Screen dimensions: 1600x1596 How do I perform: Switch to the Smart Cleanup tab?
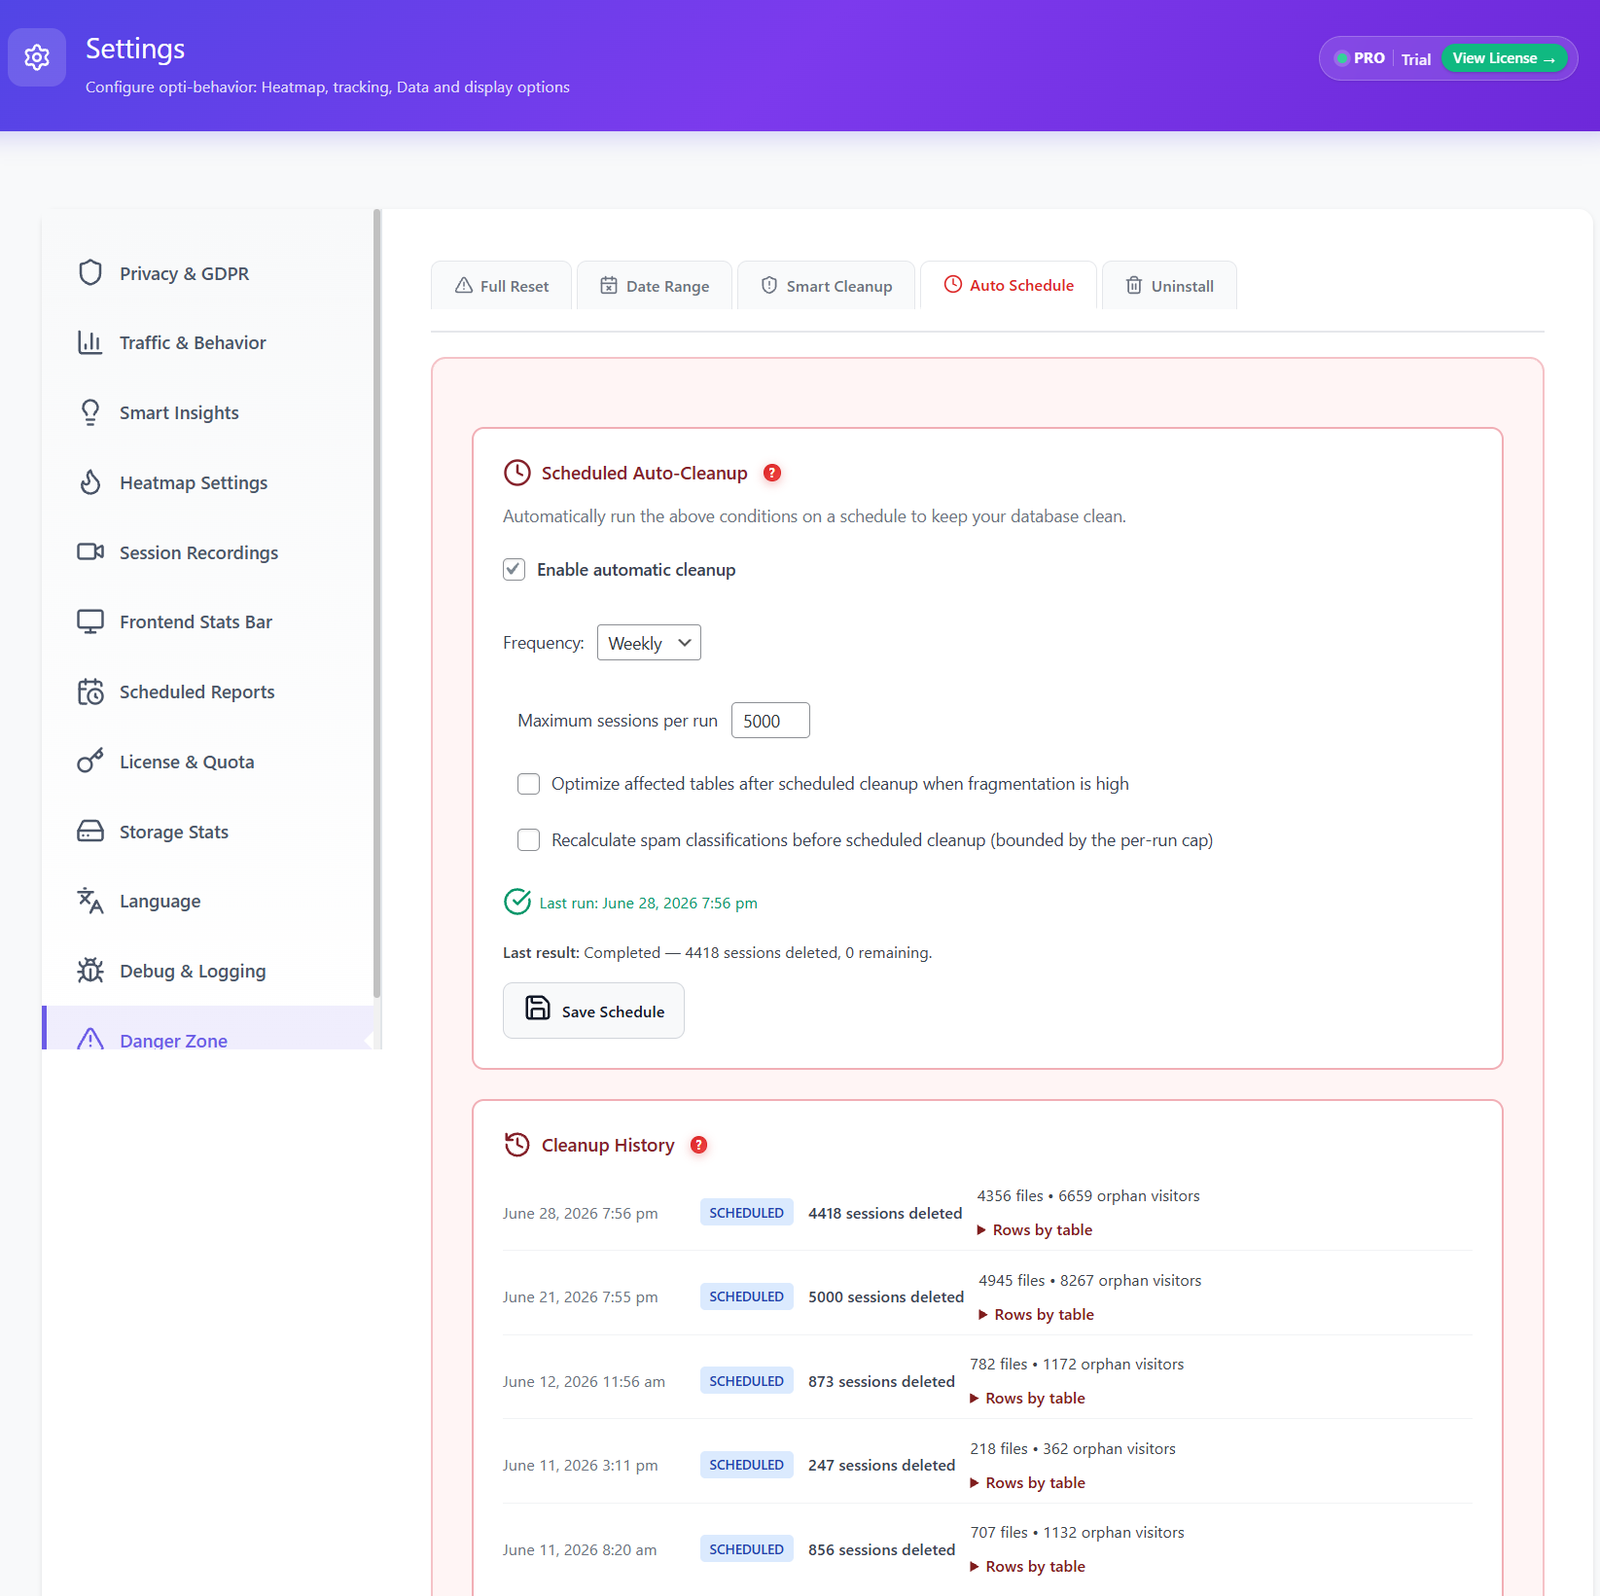pyautogui.click(x=826, y=286)
